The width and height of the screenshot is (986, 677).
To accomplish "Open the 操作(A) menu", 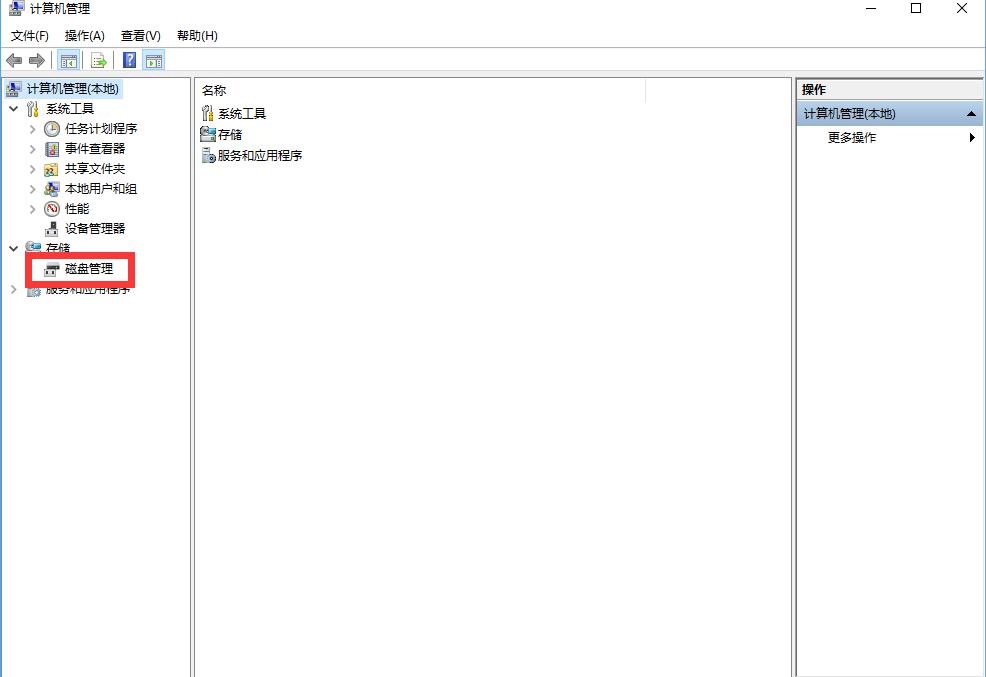I will [84, 36].
